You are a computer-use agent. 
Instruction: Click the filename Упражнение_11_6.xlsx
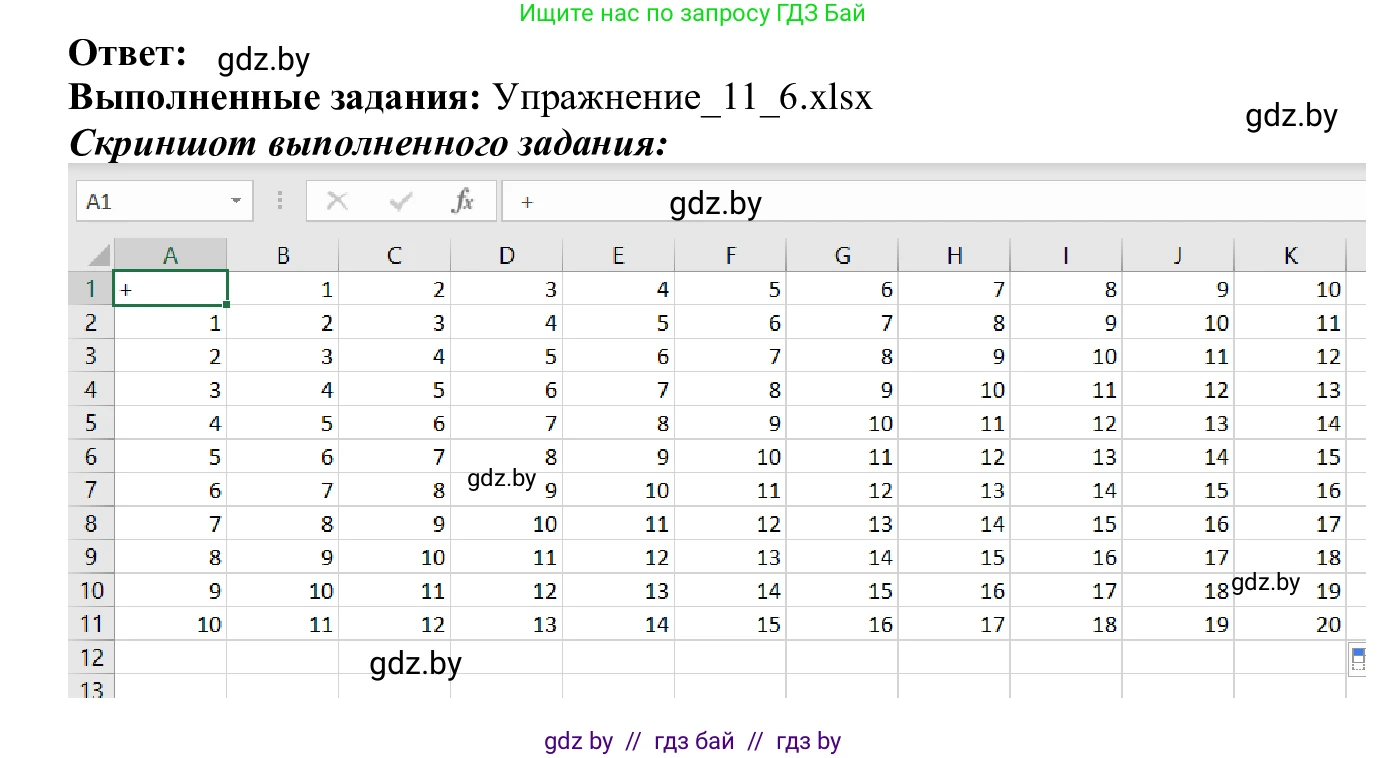point(680,96)
